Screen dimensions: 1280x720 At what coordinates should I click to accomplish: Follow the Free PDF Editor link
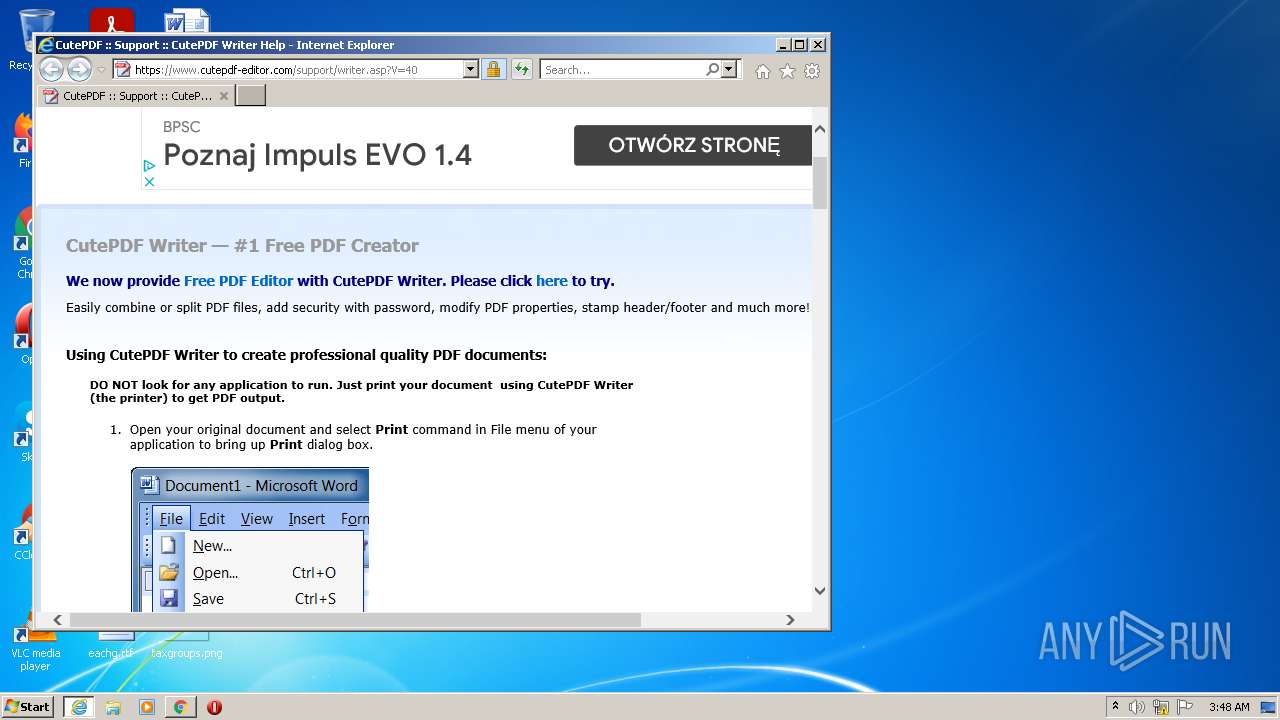click(238, 281)
